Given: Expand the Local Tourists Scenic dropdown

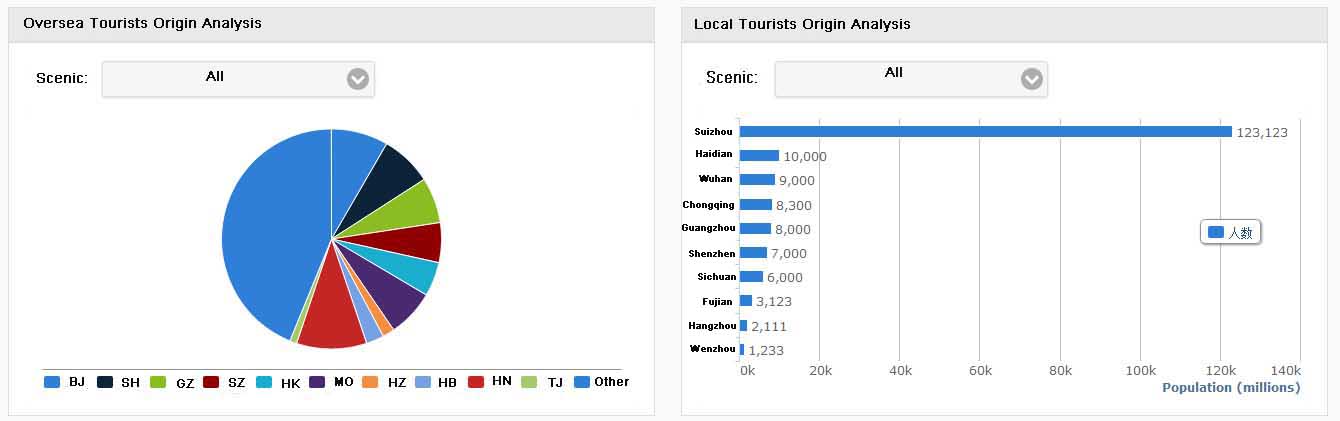Looking at the screenshot, I should [910, 79].
